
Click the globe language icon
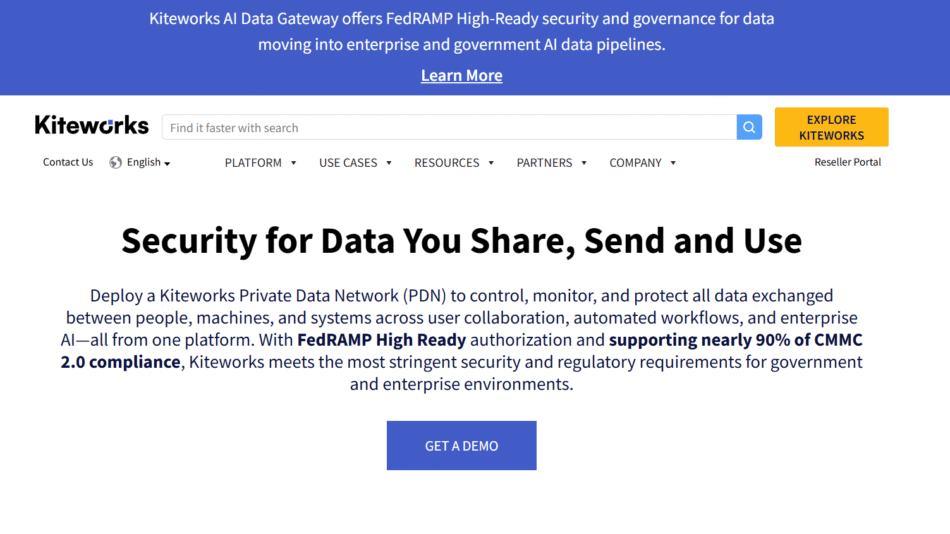click(x=116, y=162)
